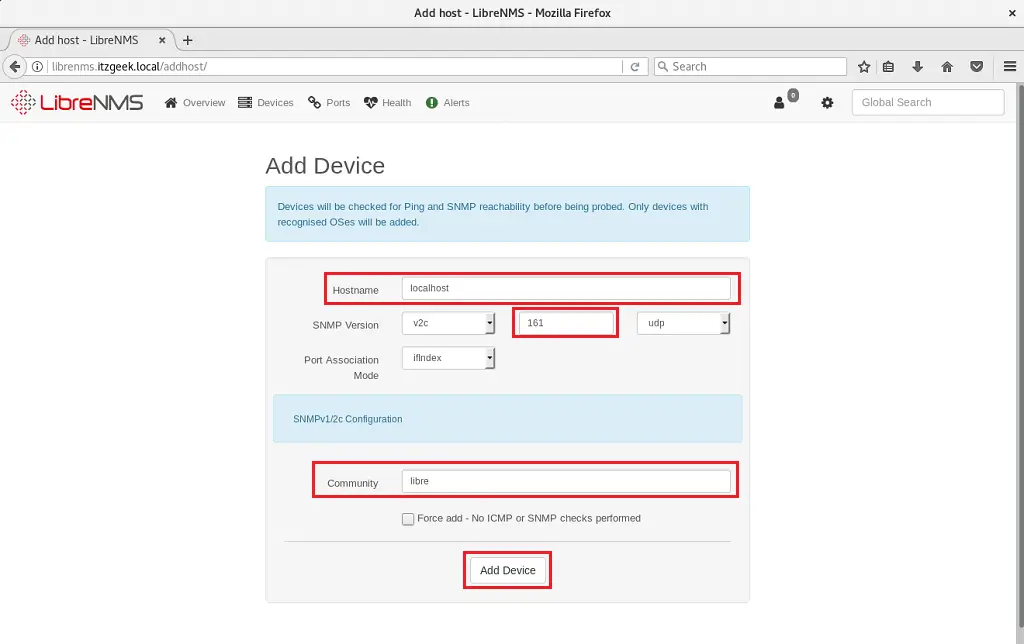This screenshot has width=1024, height=644.
Task: Bookmark this page with star icon
Action: (864, 67)
